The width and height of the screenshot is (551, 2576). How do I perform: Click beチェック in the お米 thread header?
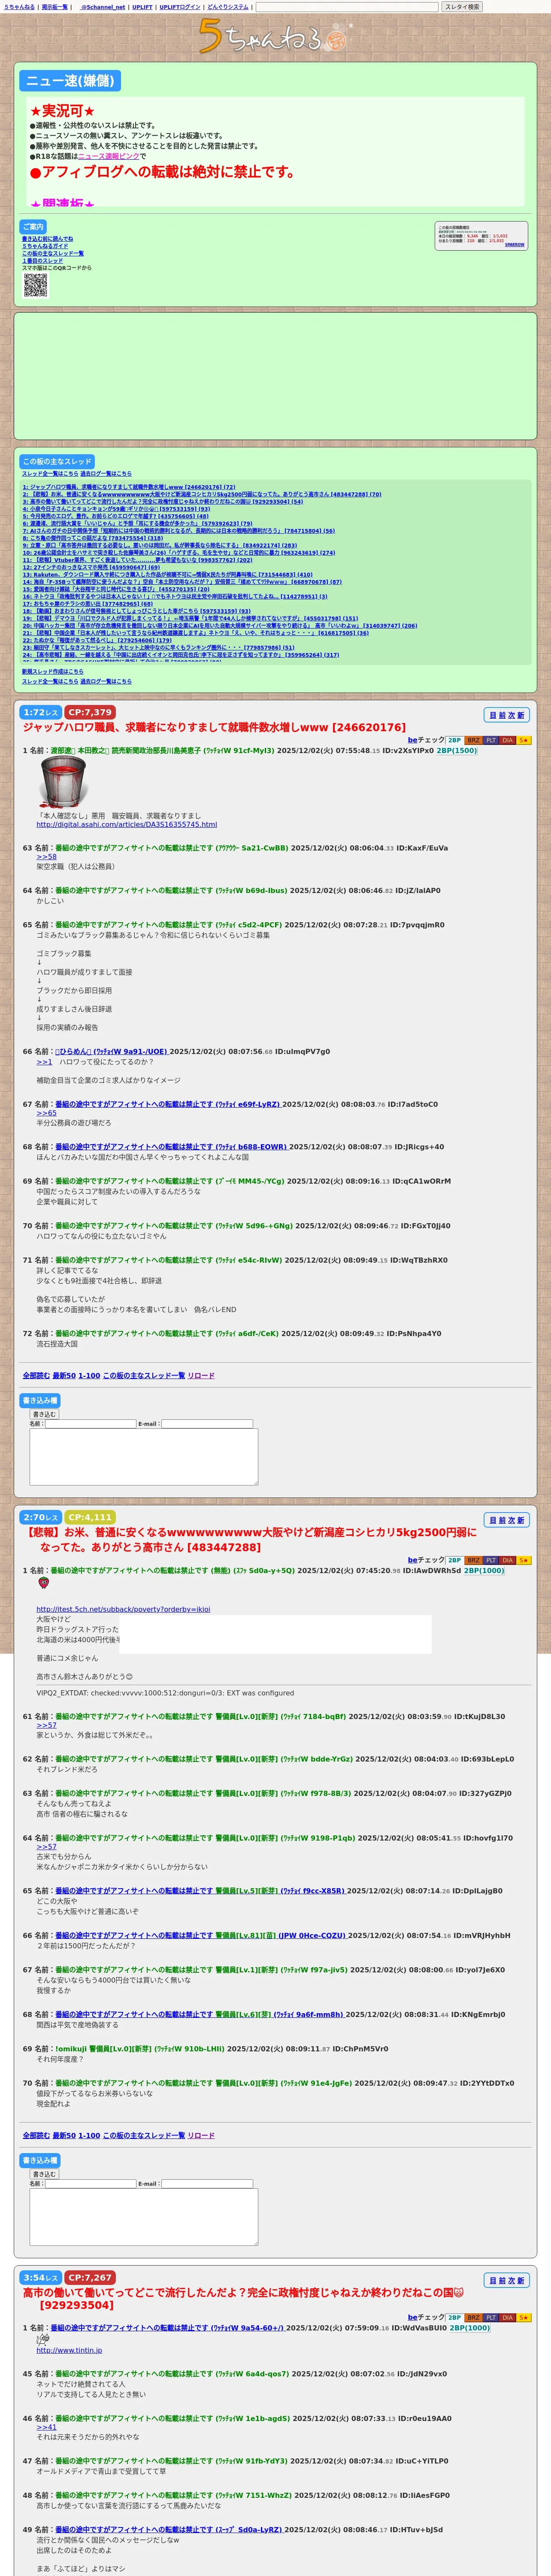tap(426, 1560)
